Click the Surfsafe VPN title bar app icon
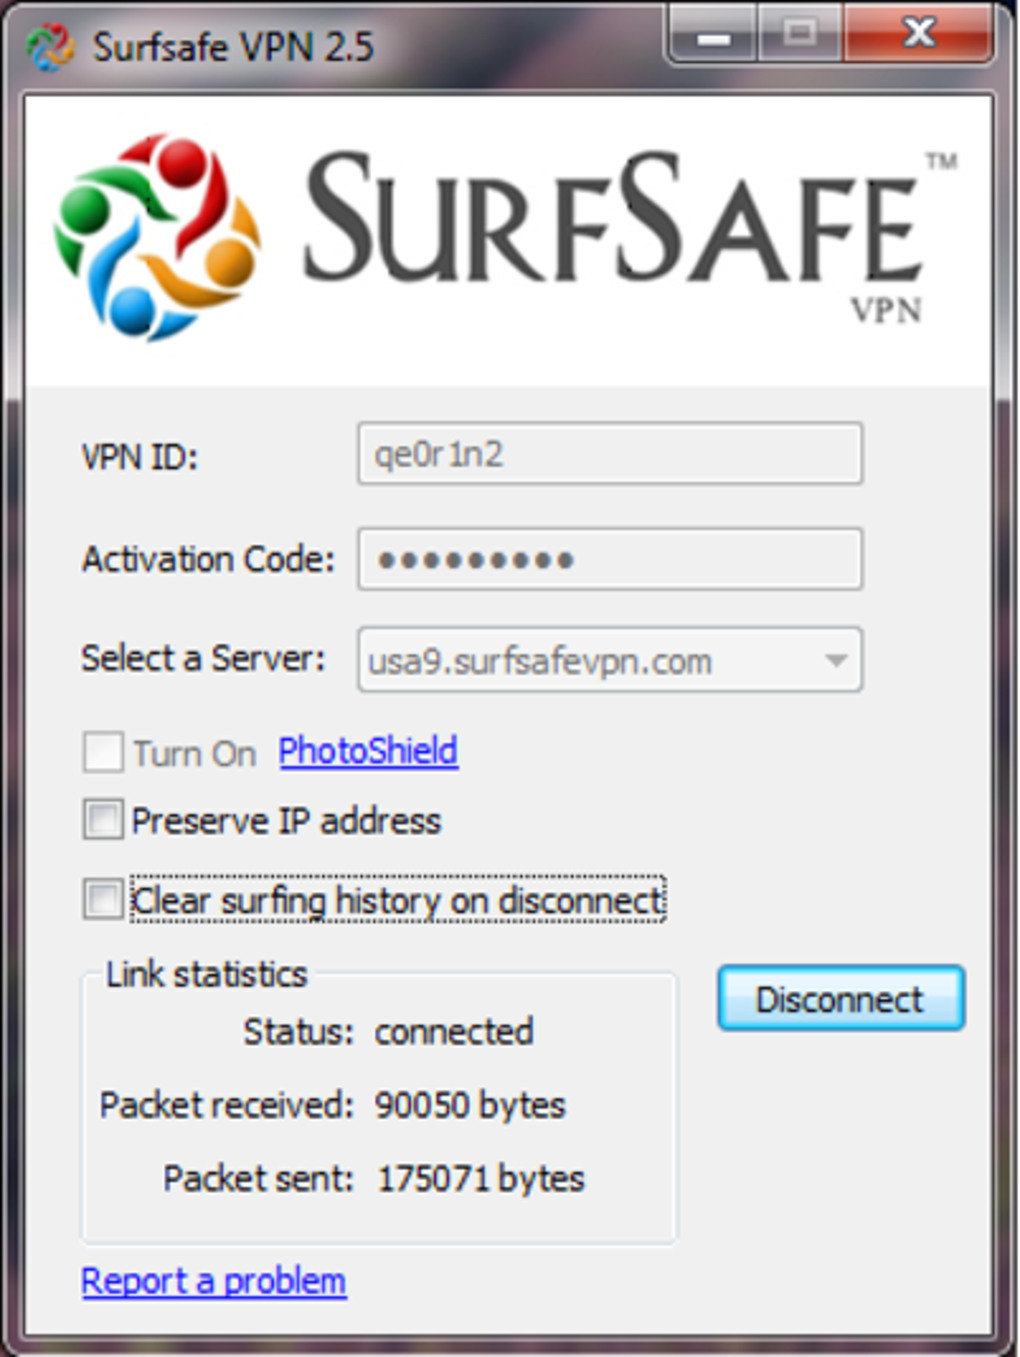This screenshot has height=1357, width=1020. pyautogui.click(x=50, y=46)
